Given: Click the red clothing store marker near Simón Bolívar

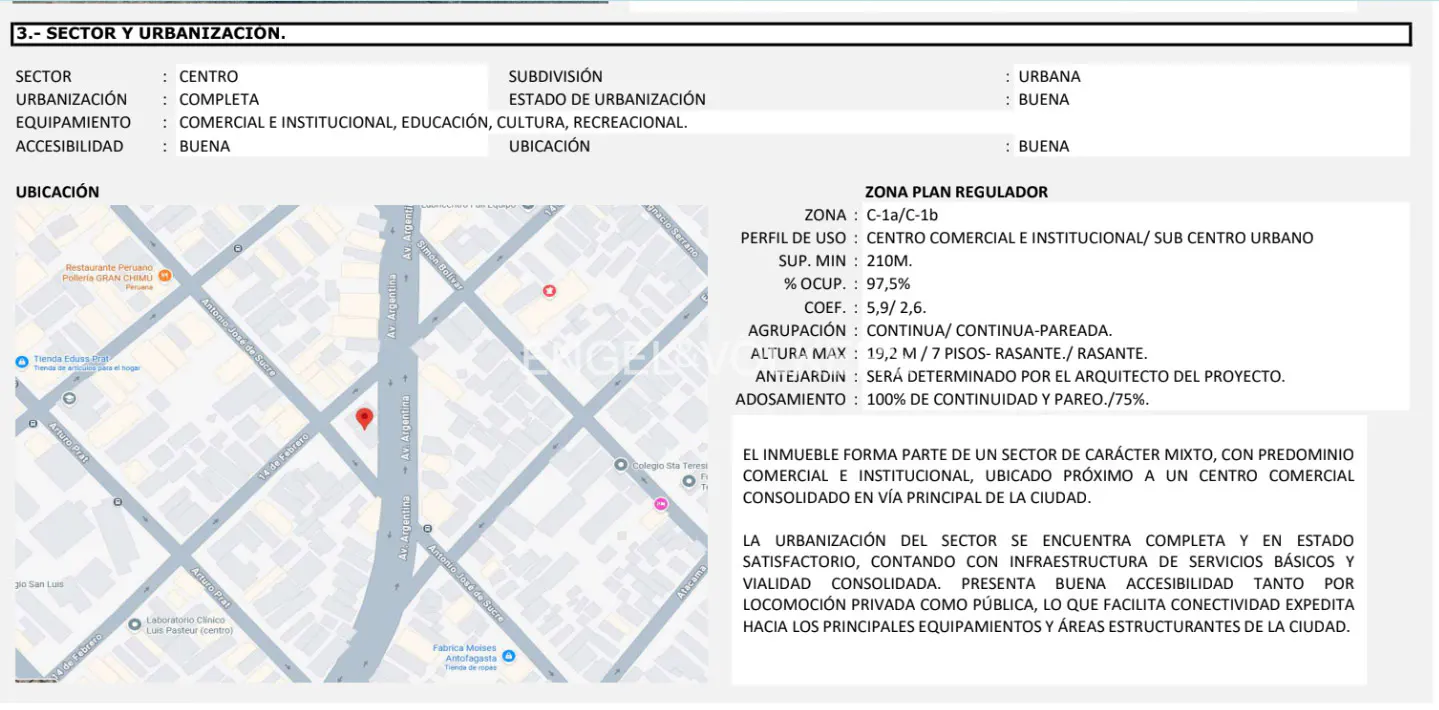Looking at the screenshot, I should tap(549, 291).
